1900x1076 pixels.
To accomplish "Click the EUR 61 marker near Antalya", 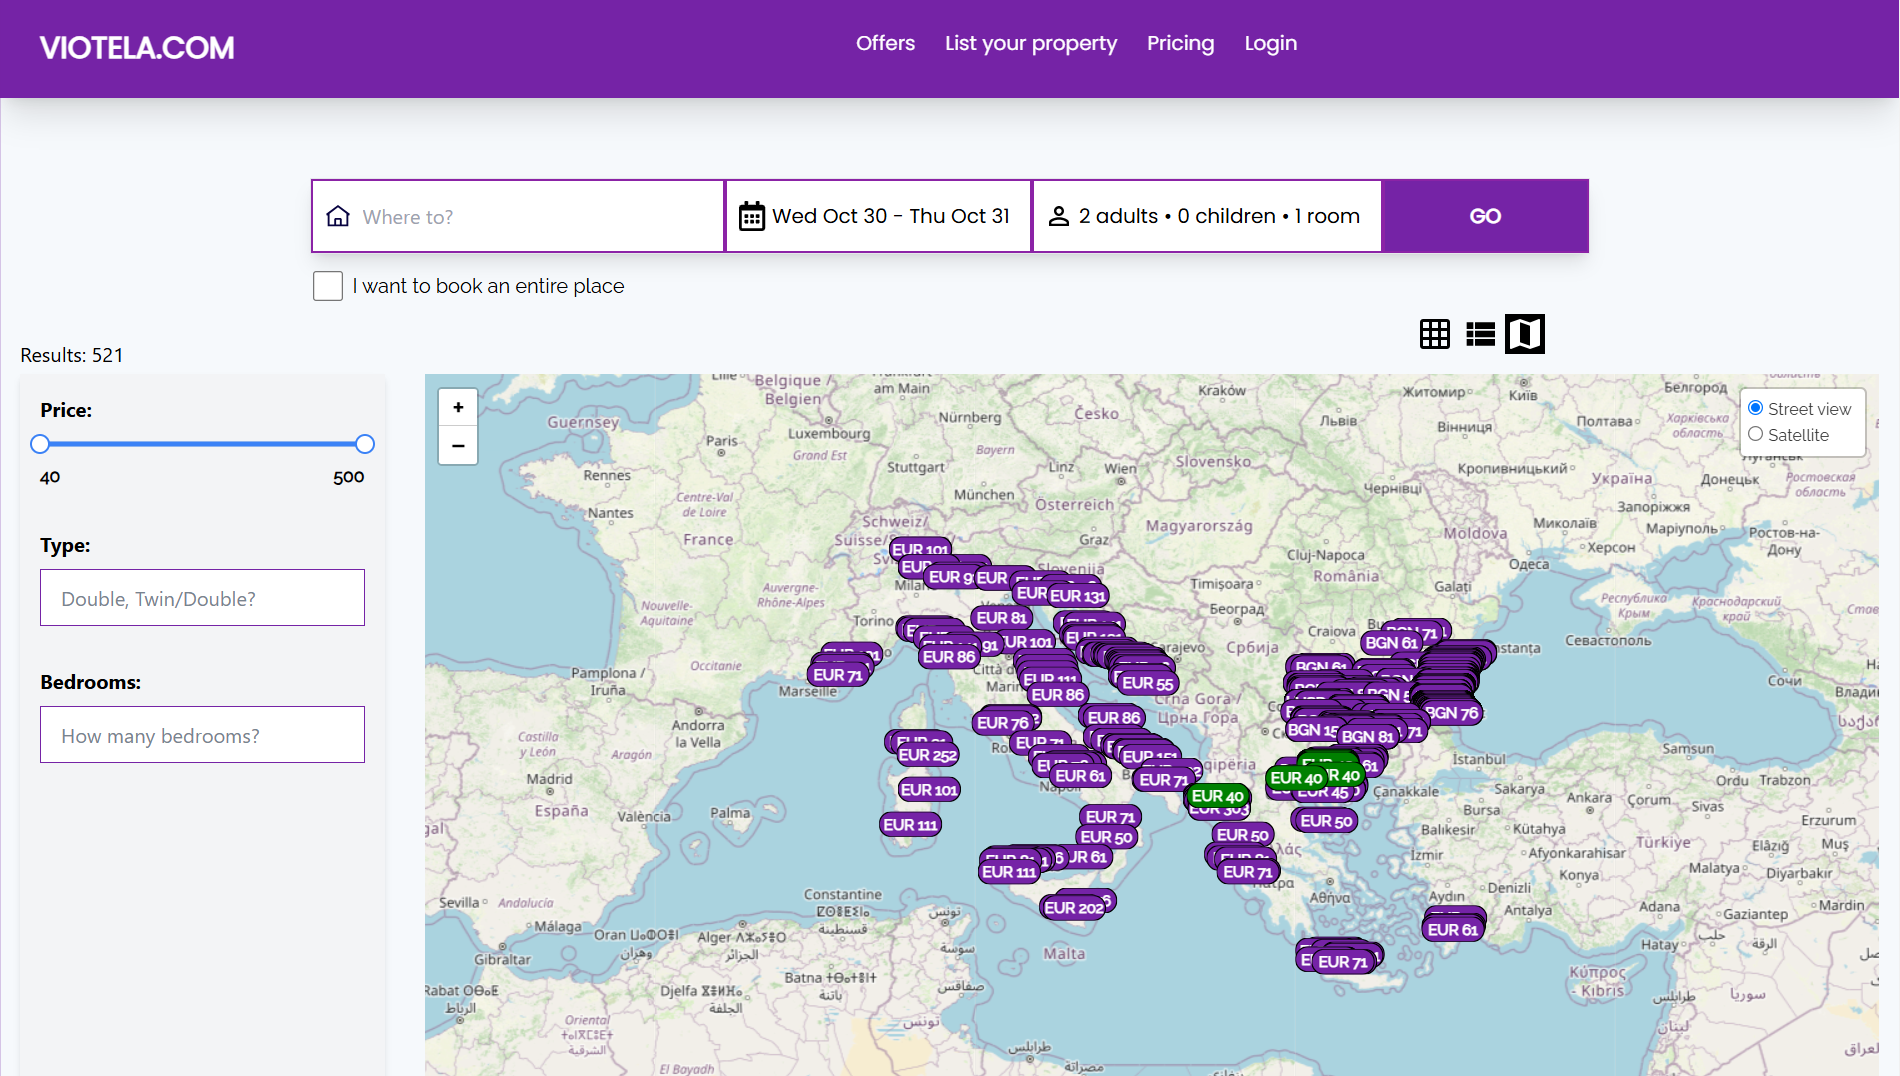I will pyautogui.click(x=1453, y=930).
